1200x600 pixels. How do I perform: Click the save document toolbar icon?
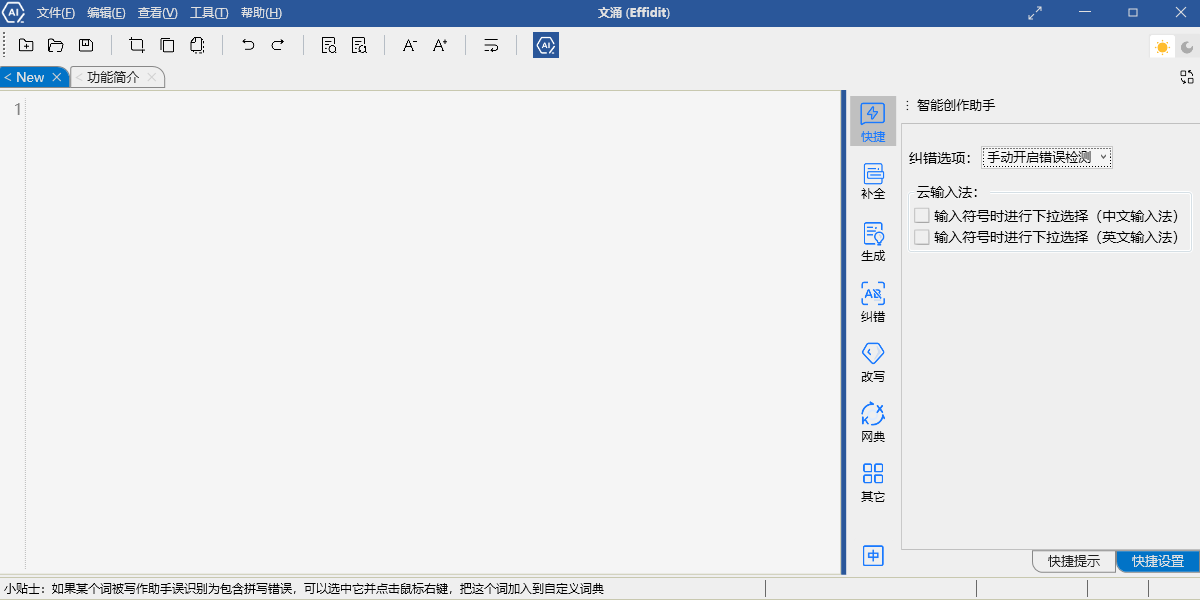85,44
